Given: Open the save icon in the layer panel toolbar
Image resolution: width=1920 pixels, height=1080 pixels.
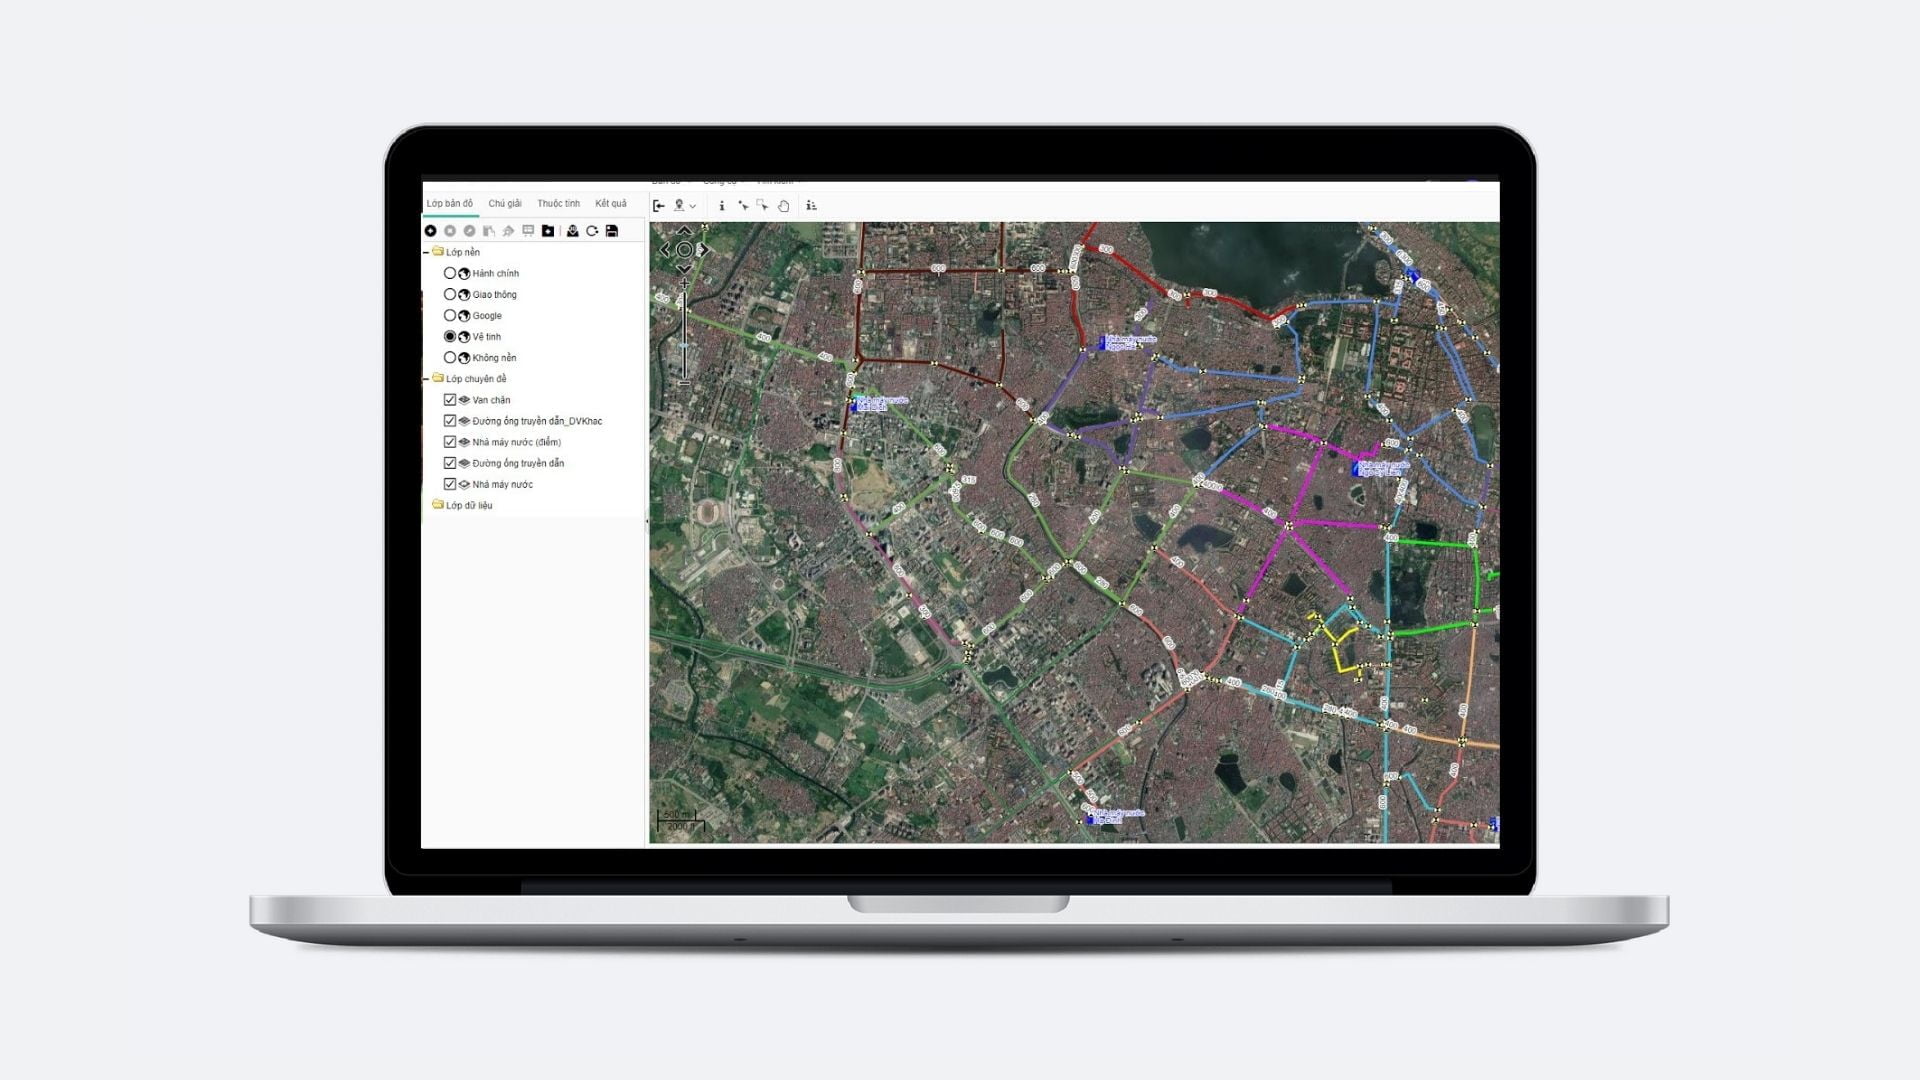Looking at the screenshot, I should click(613, 230).
